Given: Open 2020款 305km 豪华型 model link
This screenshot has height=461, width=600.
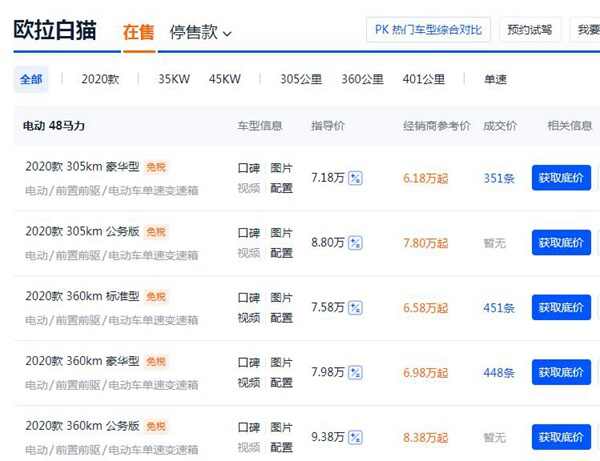Looking at the screenshot, I should coord(82,167).
